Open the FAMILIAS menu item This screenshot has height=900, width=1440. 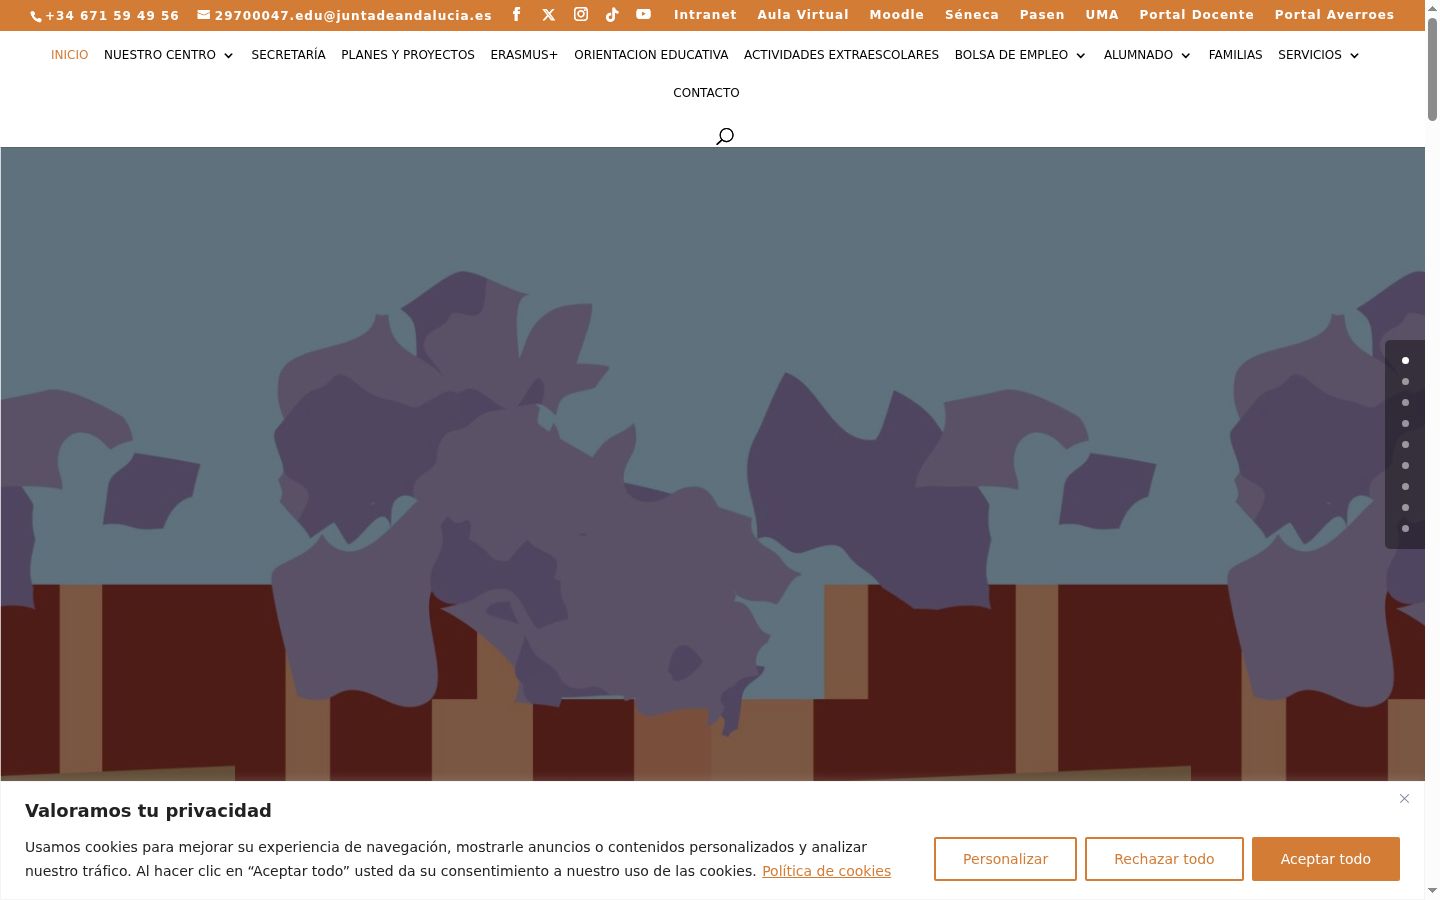(1235, 55)
